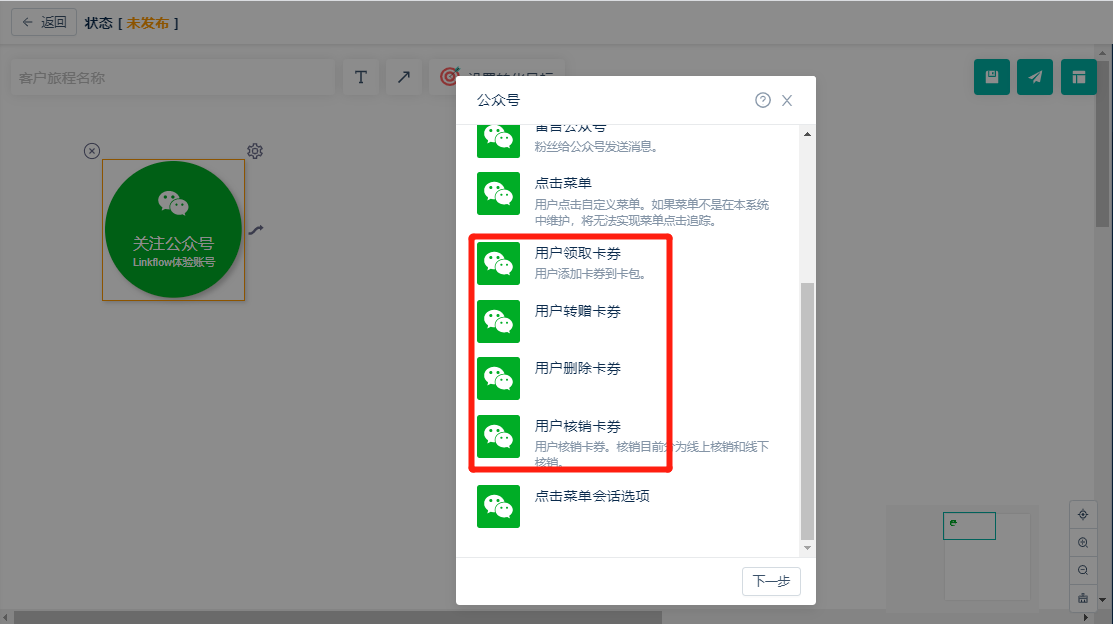
Task: Choose 用户删除卡券 option text
Action: coord(578,368)
